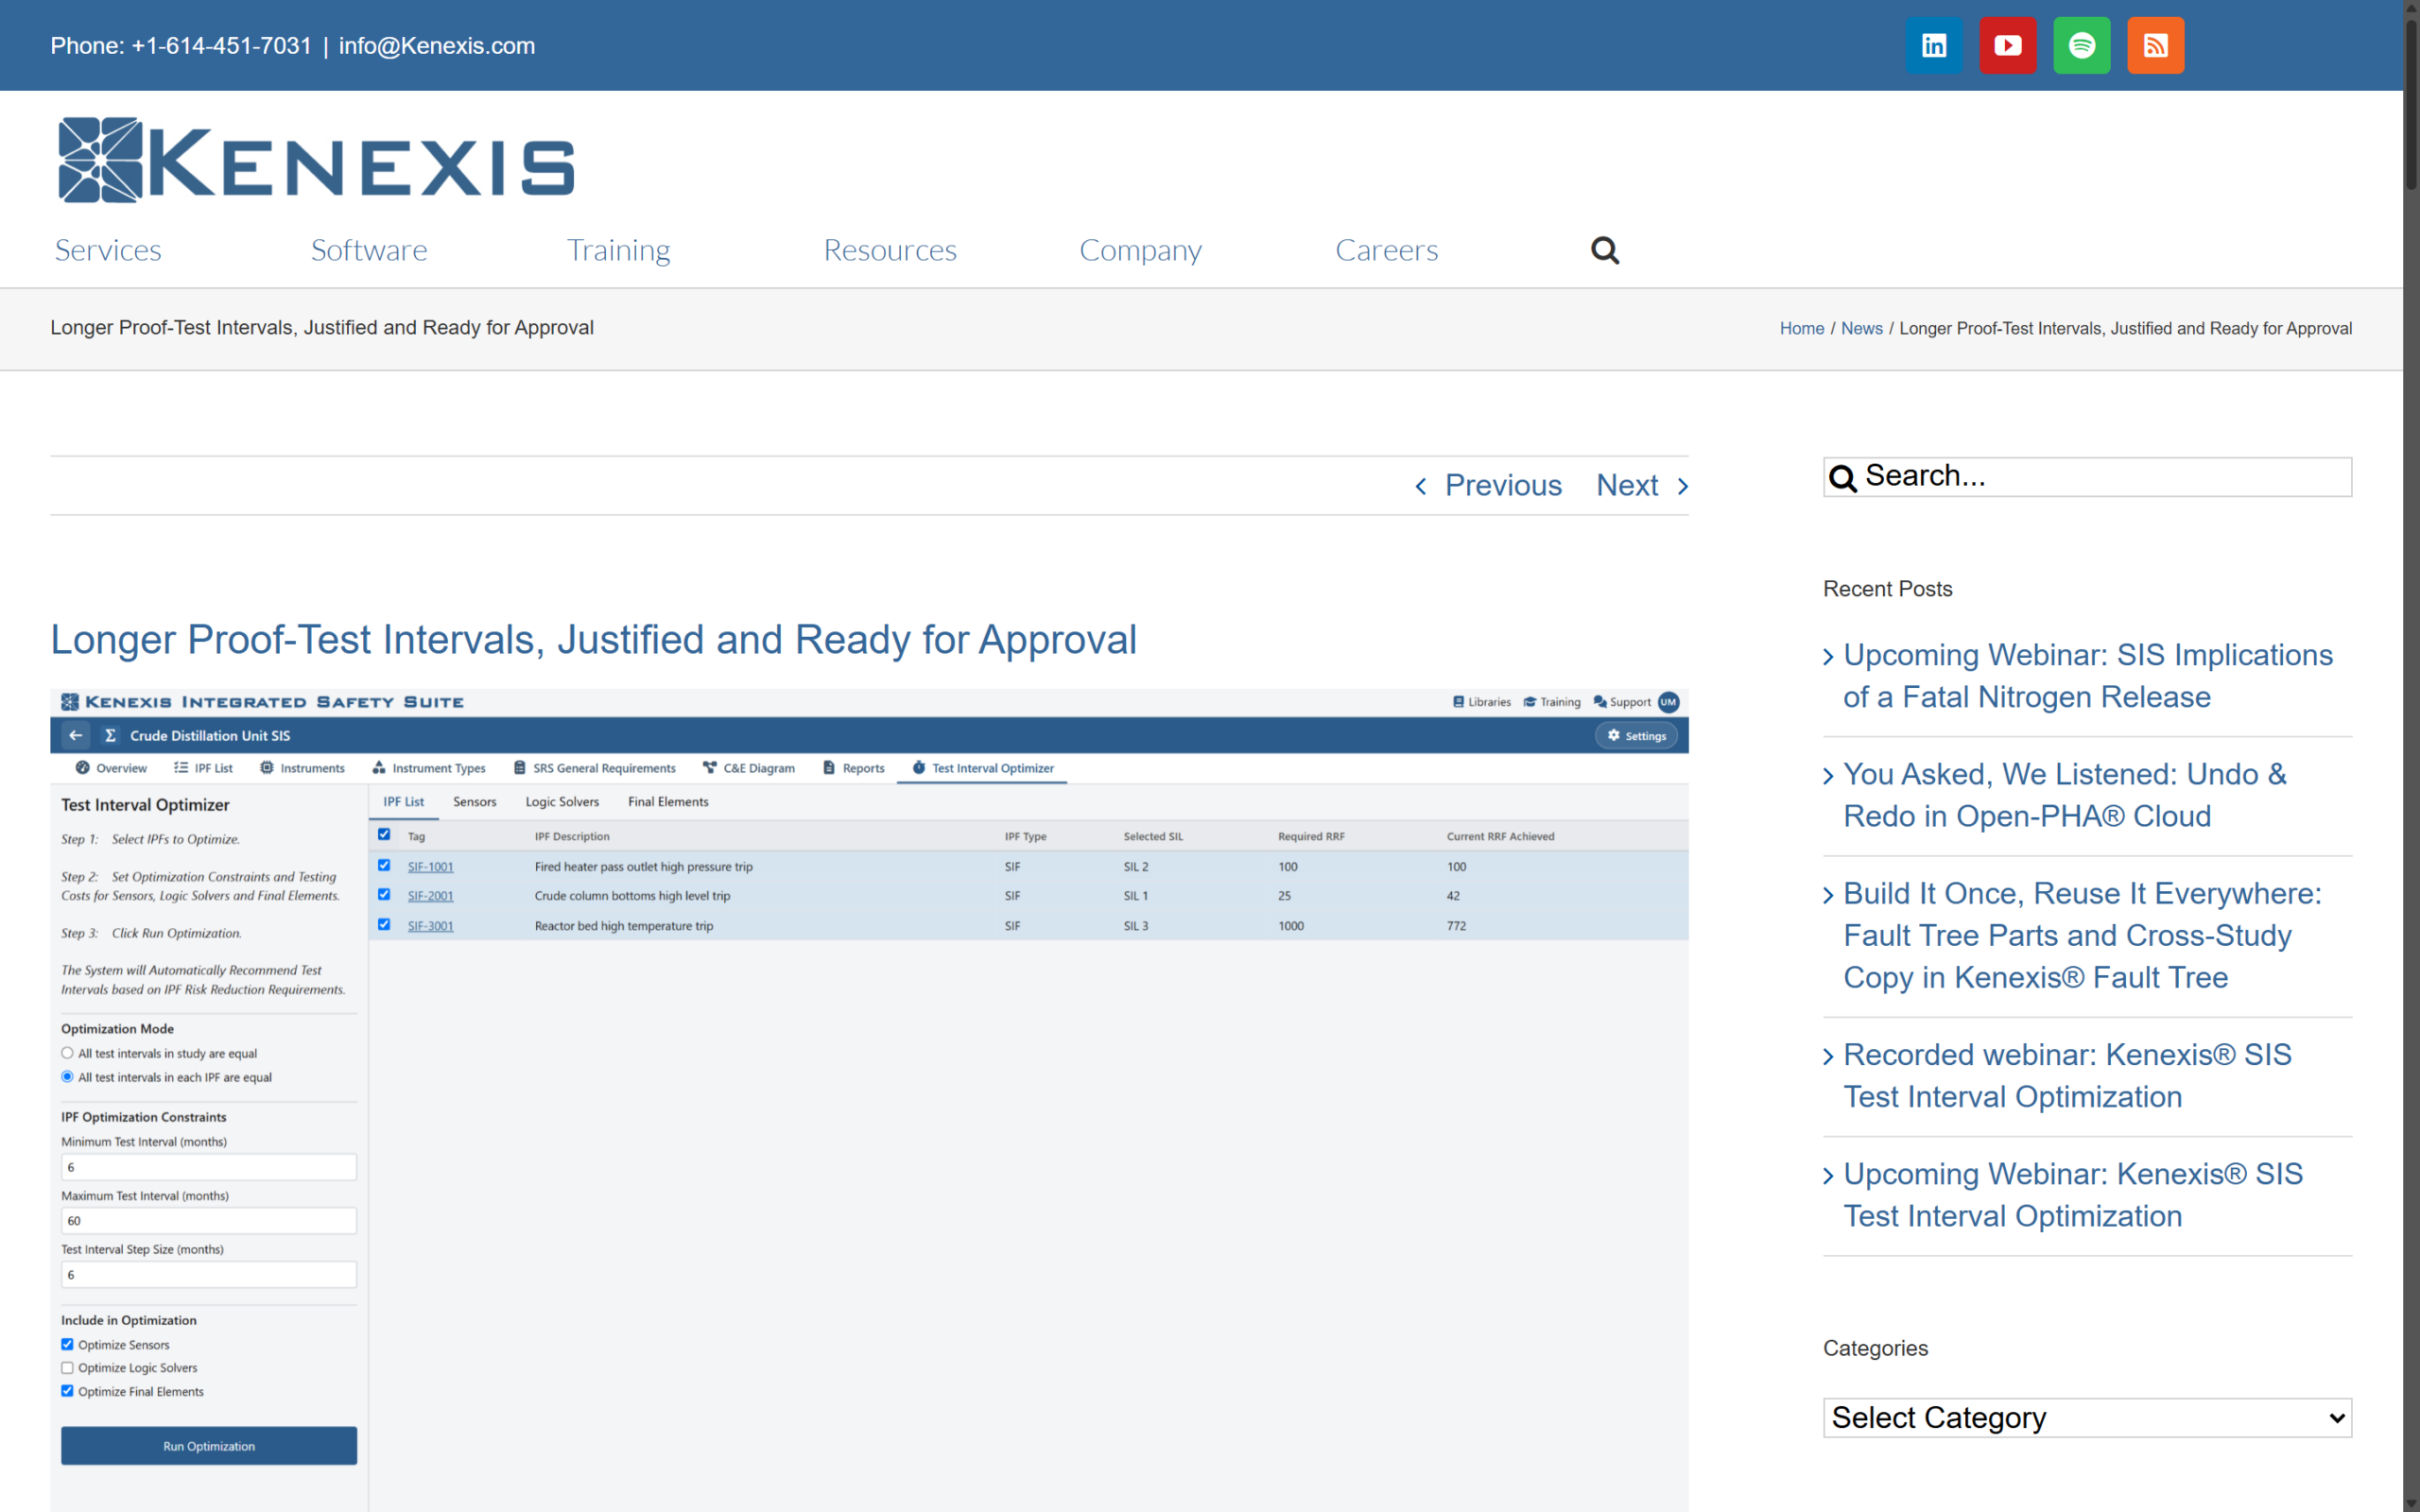Open Kenexis LinkedIn page icon
Viewport: 2420px width, 1512px height.
(1934, 45)
